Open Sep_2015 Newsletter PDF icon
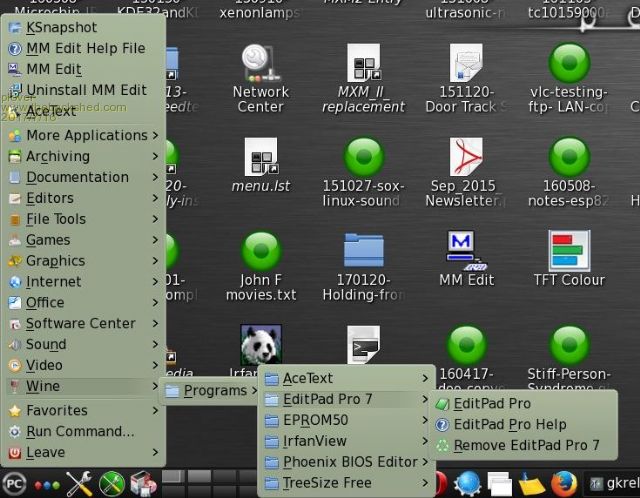 tap(466, 158)
